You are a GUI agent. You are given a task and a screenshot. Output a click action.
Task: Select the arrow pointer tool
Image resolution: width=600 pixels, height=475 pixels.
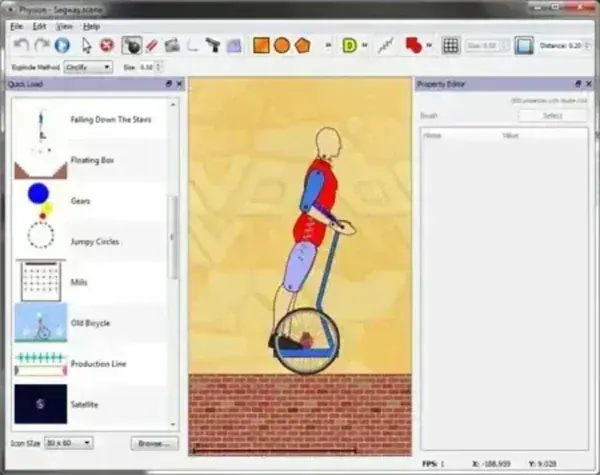point(87,46)
